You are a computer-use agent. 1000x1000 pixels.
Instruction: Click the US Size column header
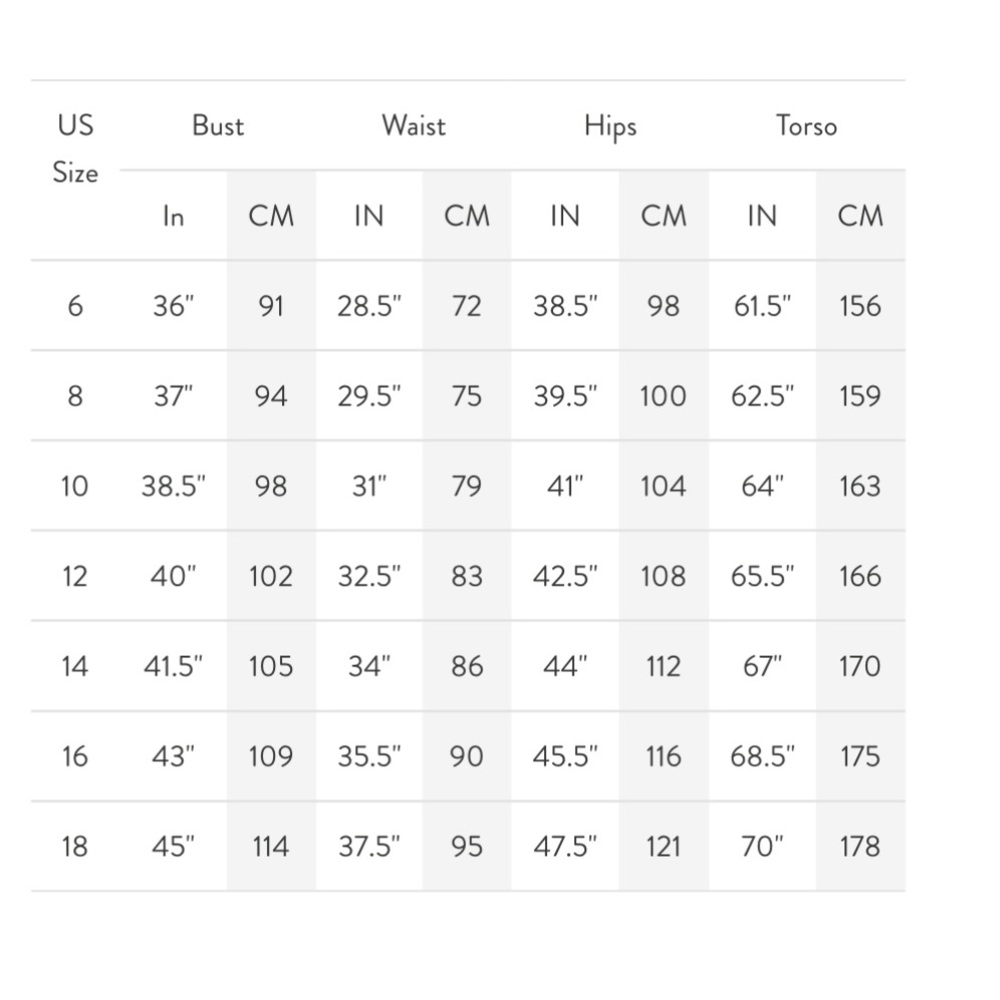[x=75, y=149]
